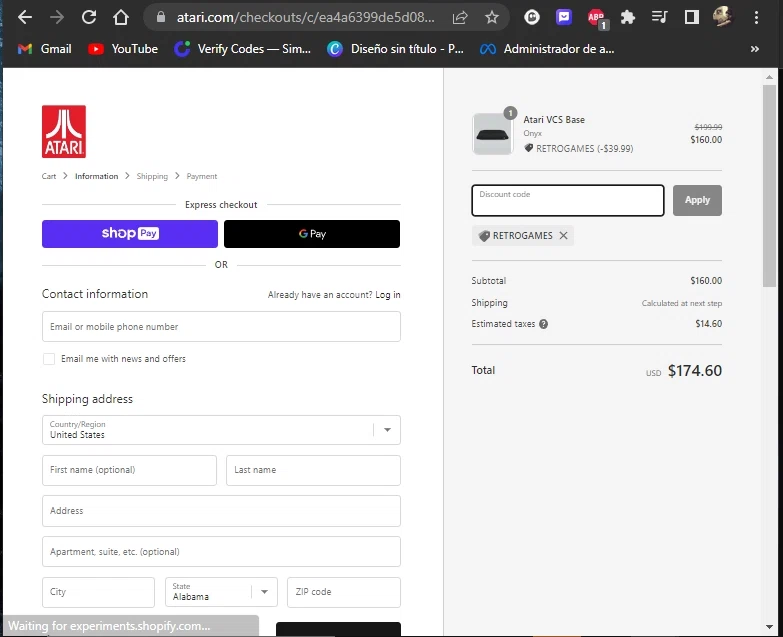Open the browser profile avatar

[723, 17]
